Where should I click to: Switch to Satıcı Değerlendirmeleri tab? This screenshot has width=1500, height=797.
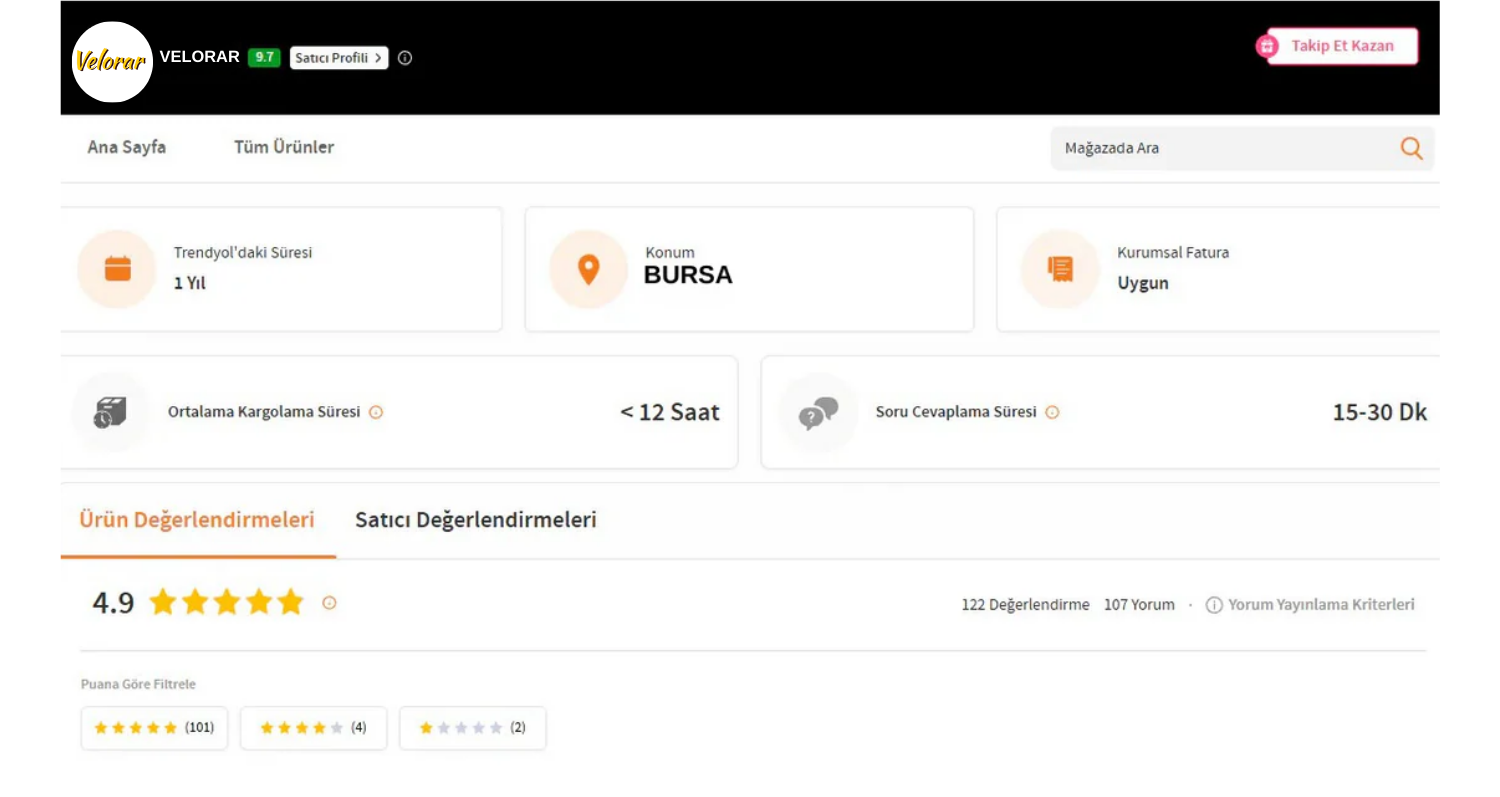point(476,520)
